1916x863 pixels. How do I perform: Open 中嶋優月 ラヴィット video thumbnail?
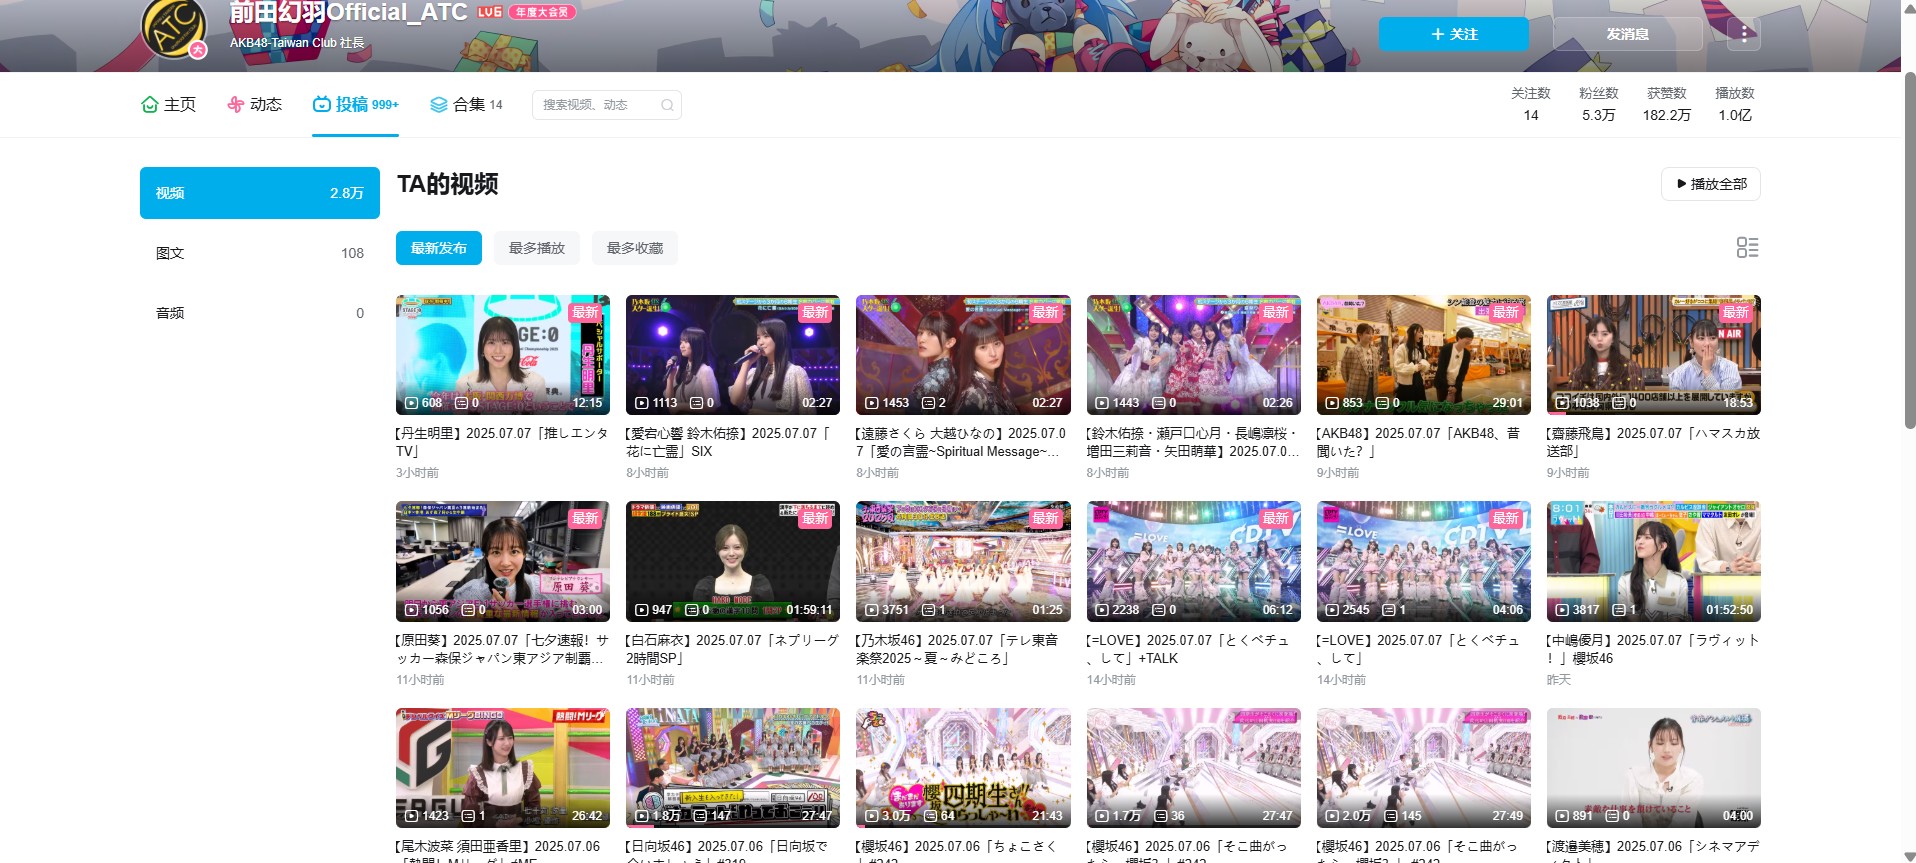pos(1654,561)
